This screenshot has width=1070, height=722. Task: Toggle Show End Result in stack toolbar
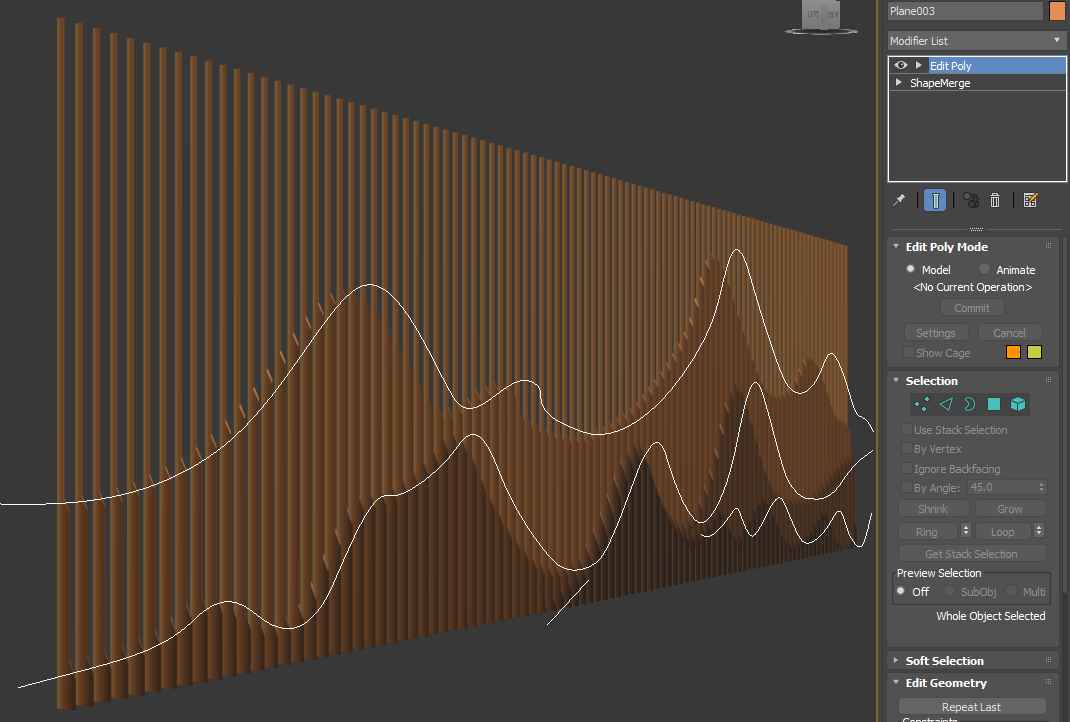[x=936, y=200]
